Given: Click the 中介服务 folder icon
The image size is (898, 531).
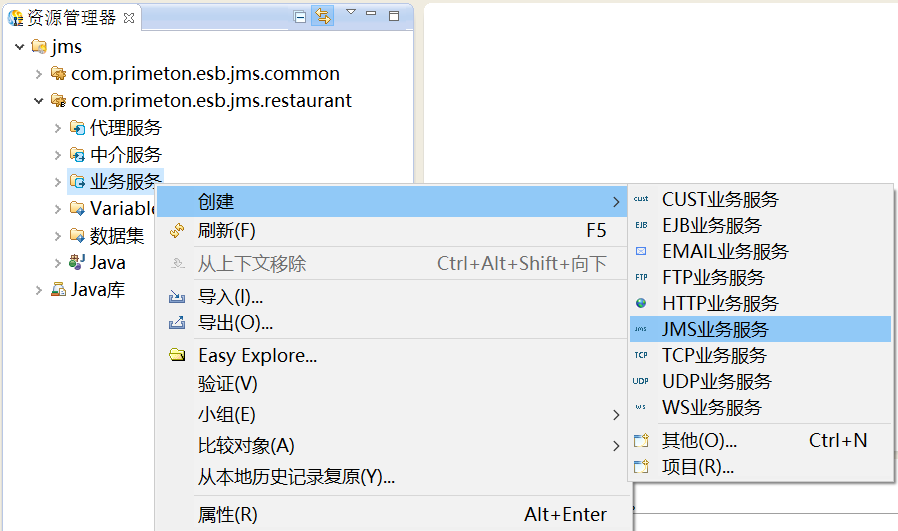Looking at the screenshot, I should pyautogui.click(x=77, y=154).
